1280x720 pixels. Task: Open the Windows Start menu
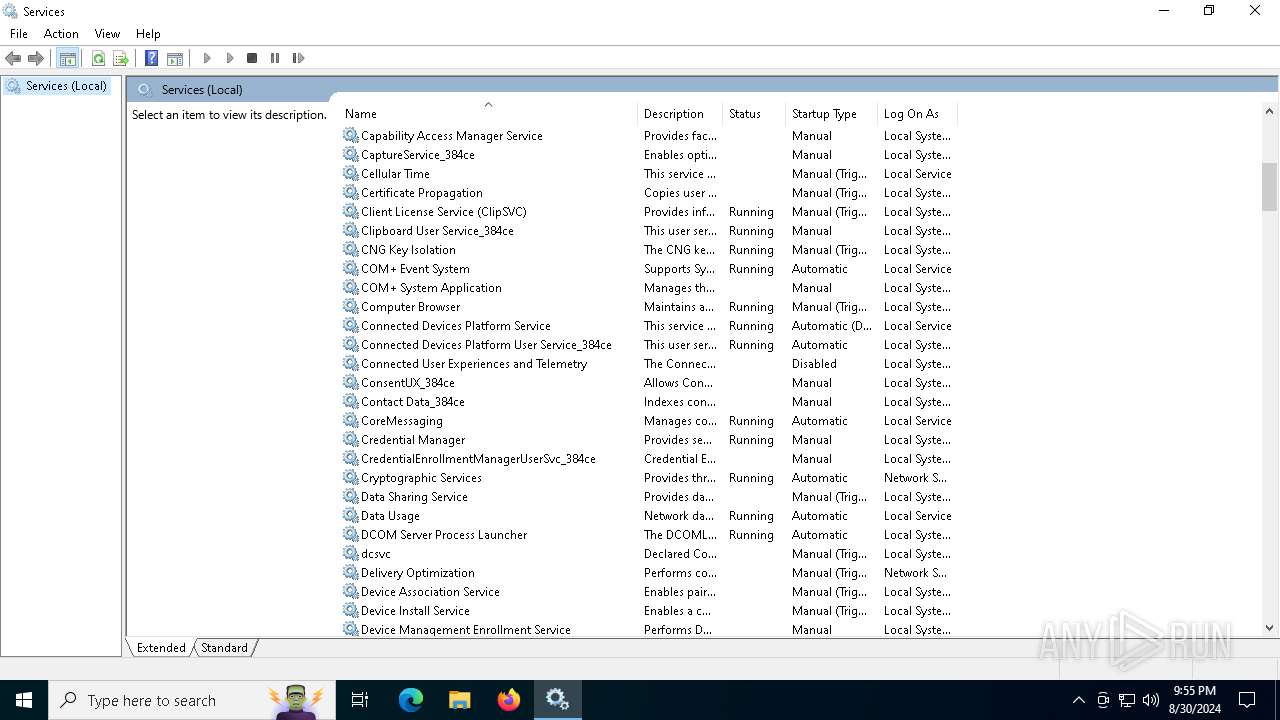24,700
